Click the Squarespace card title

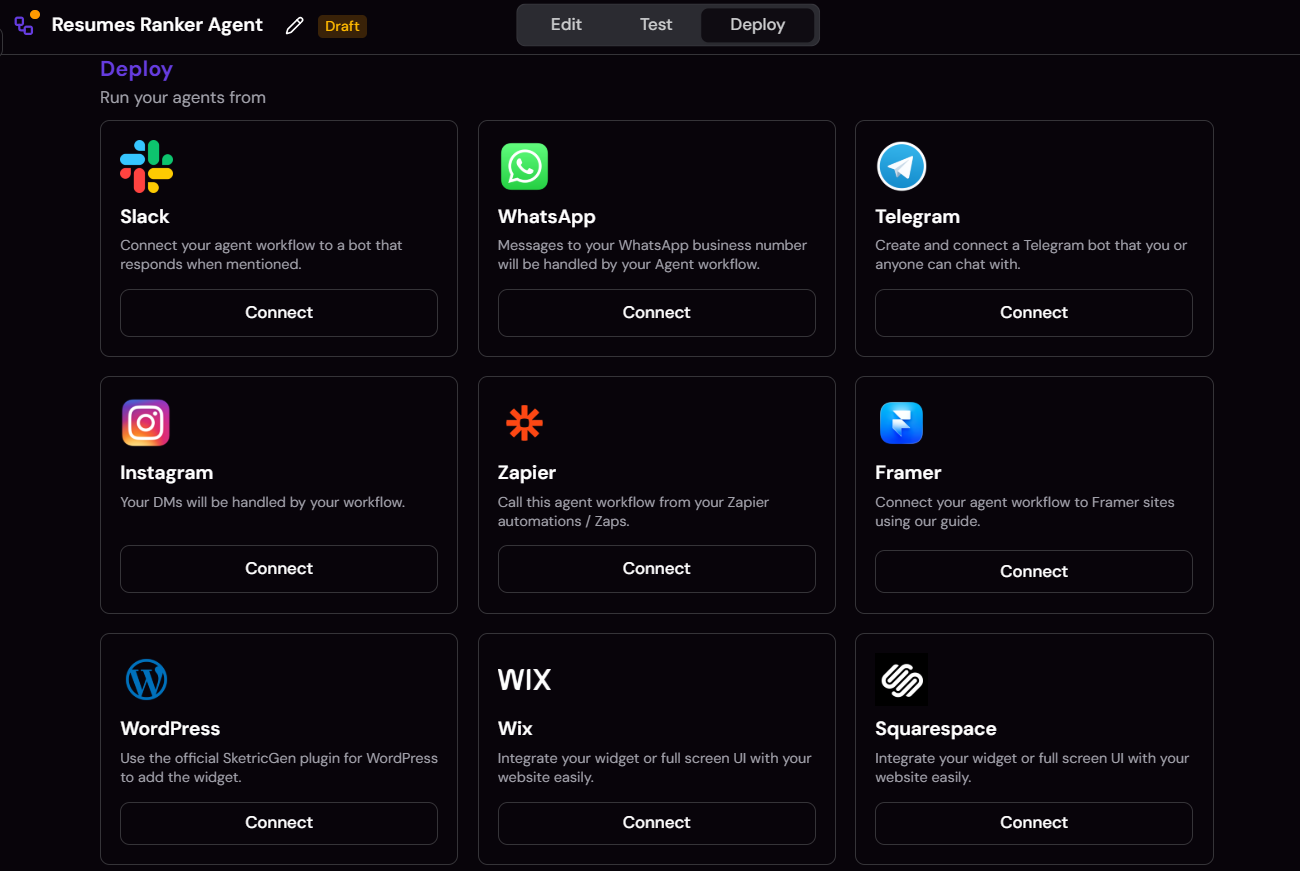tap(936, 729)
